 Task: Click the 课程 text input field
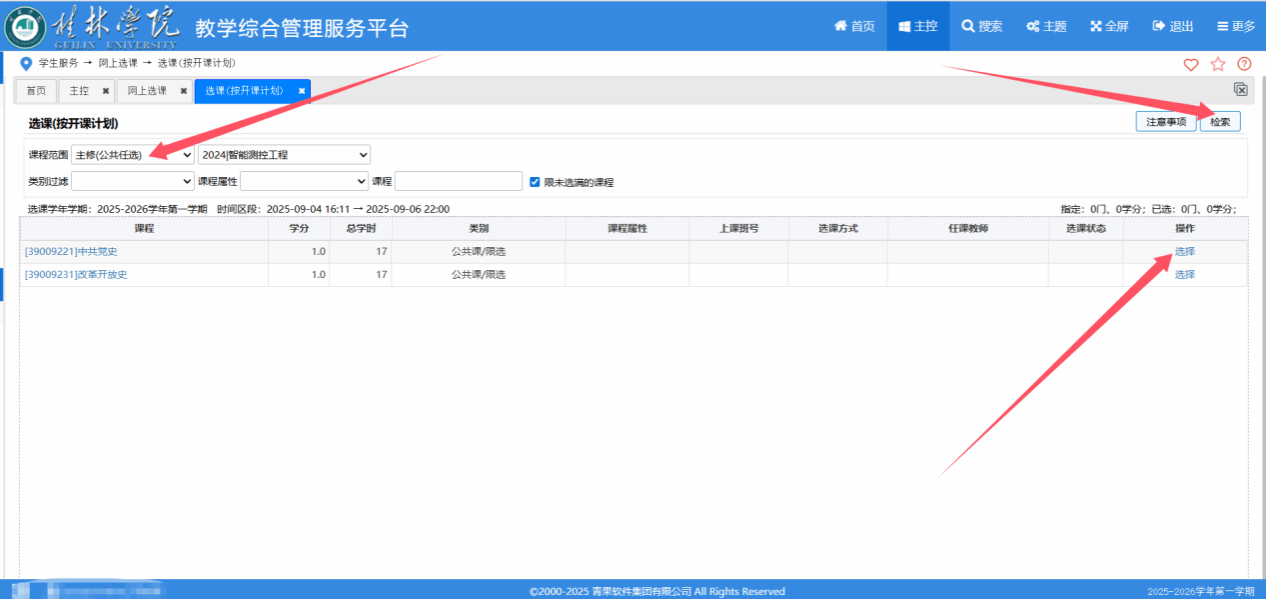click(x=458, y=181)
